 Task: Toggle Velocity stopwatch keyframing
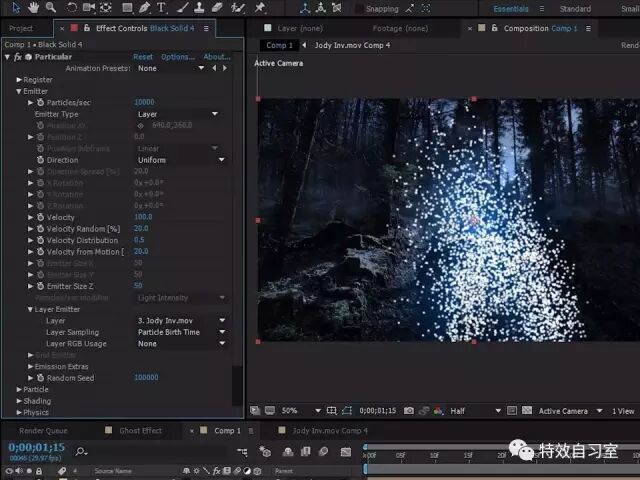[40, 217]
